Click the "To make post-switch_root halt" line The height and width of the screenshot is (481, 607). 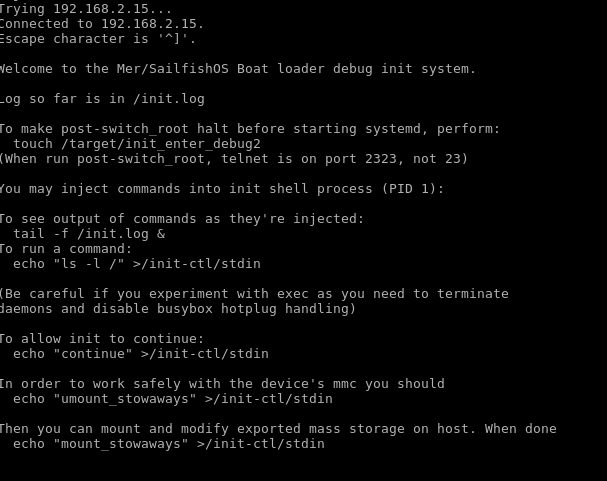(250, 128)
